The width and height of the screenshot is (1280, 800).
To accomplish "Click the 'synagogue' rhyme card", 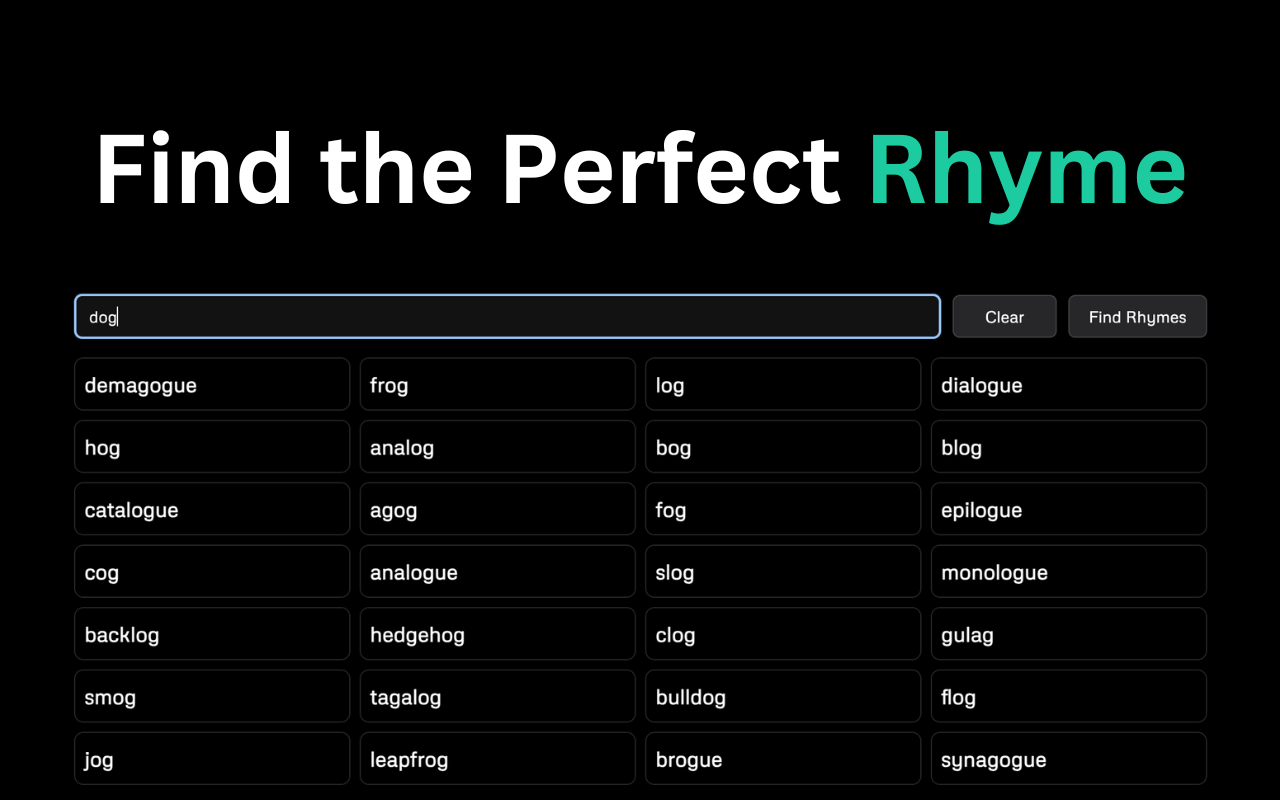I will [1068, 759].
